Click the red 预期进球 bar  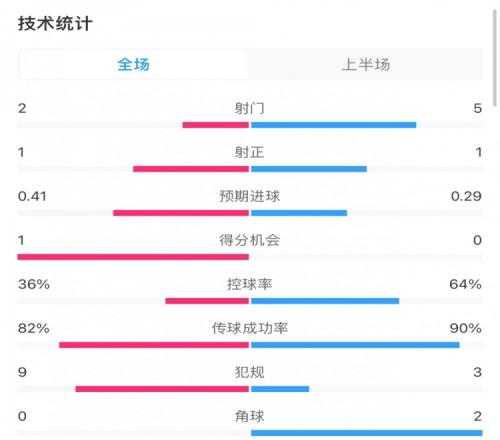pyautogui.click(x=181, y=213)
